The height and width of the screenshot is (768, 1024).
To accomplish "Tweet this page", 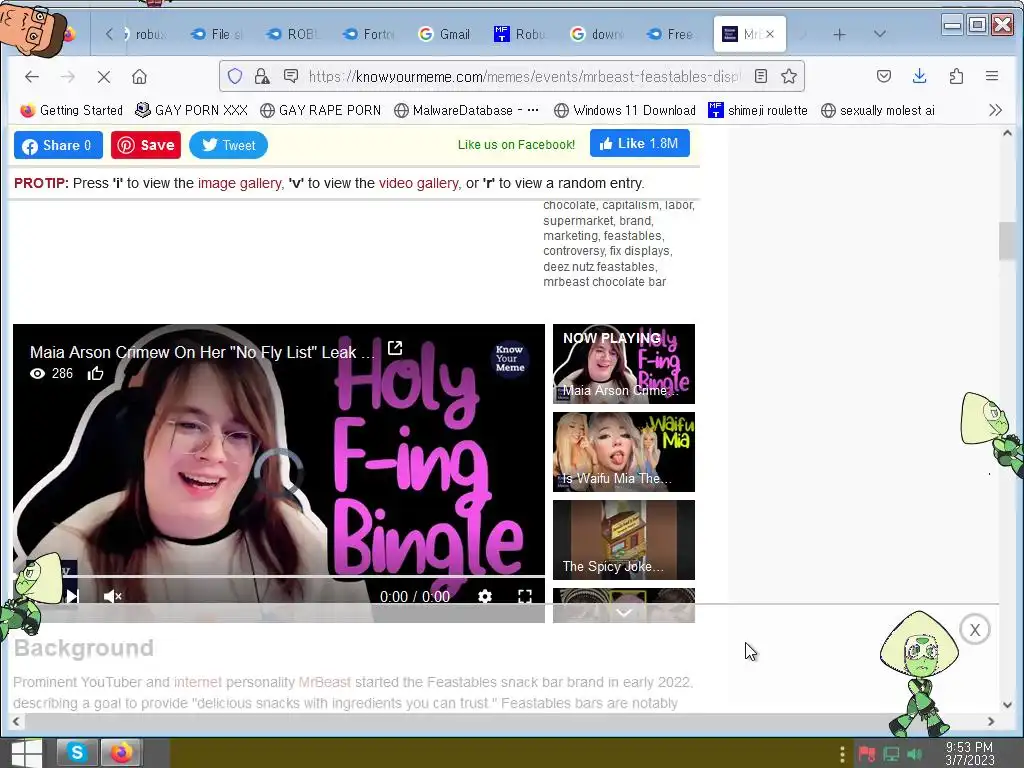I will tap(228, 145).
